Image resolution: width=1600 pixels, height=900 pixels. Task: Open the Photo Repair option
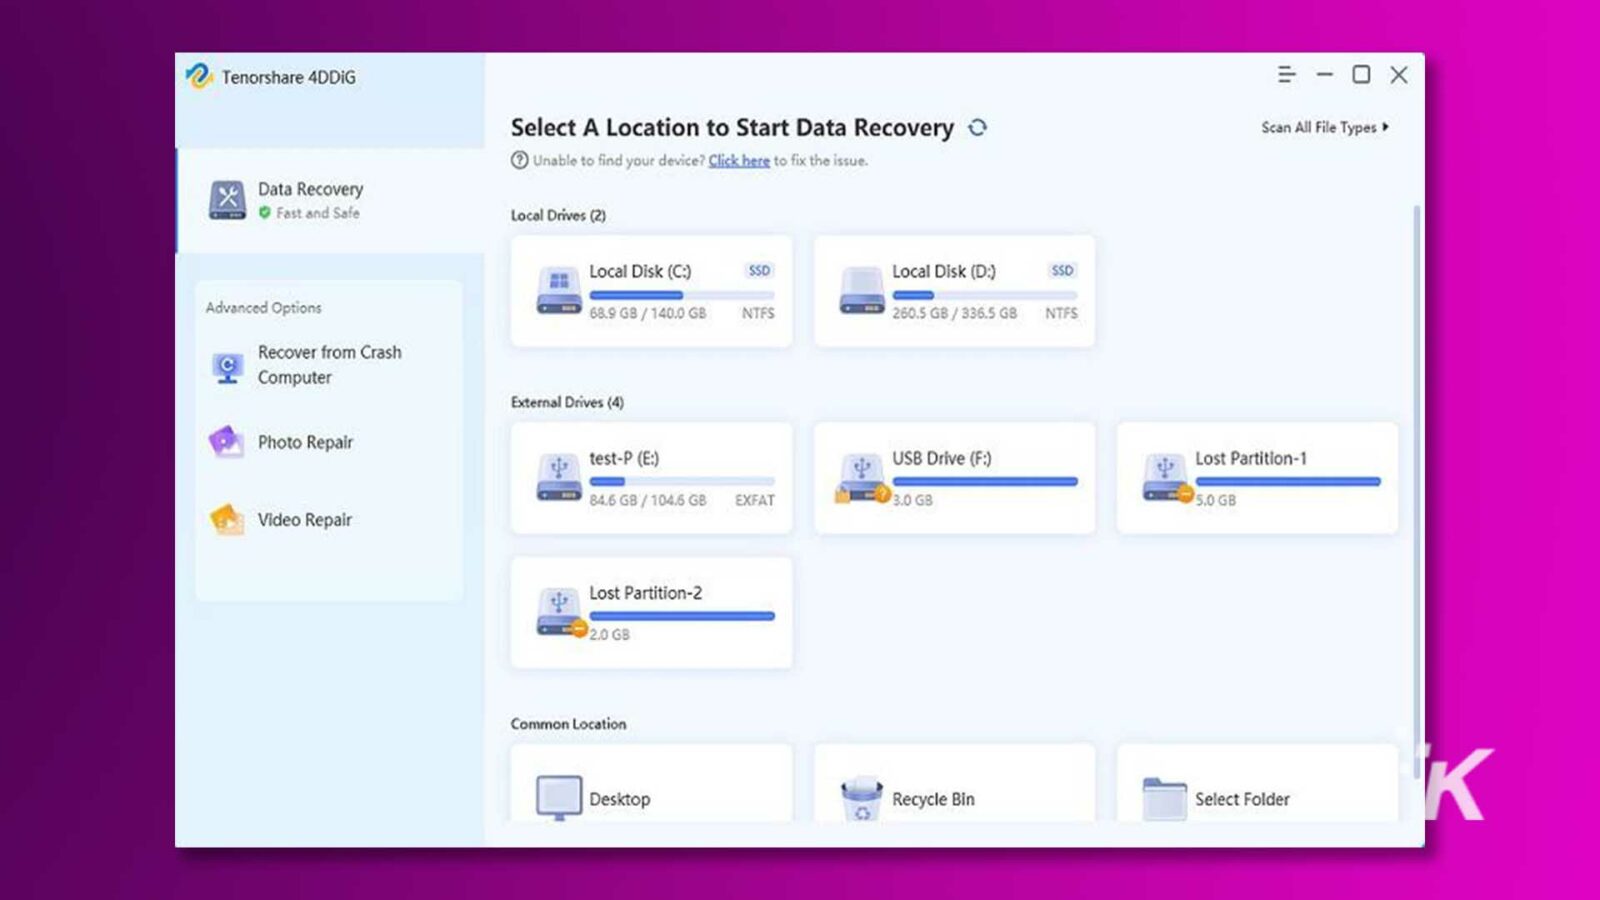coord(305,442)
